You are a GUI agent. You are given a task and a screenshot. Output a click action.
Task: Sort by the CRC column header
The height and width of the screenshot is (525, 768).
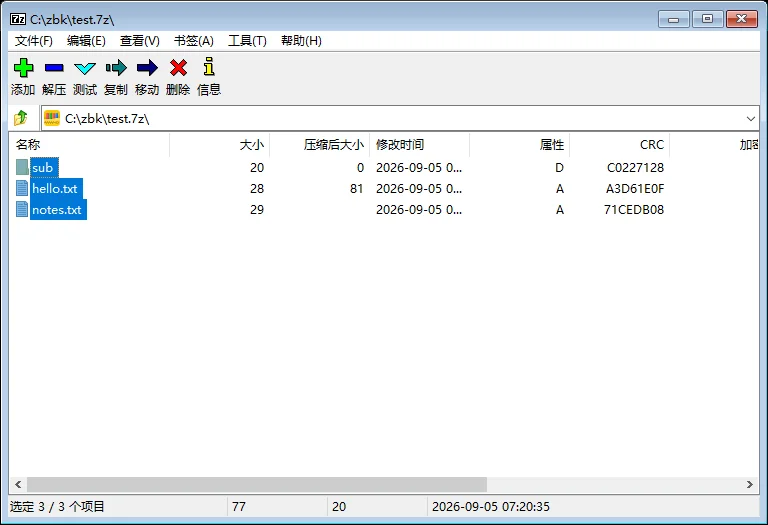click(619, 144)
